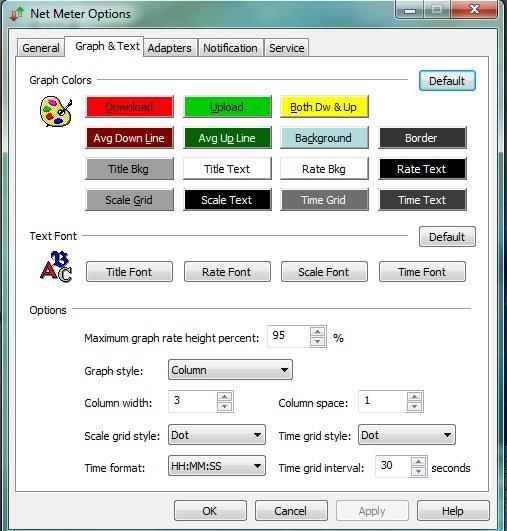Decrease the Column width value
This screenshot has width=507, height=531.
[225, 407]
